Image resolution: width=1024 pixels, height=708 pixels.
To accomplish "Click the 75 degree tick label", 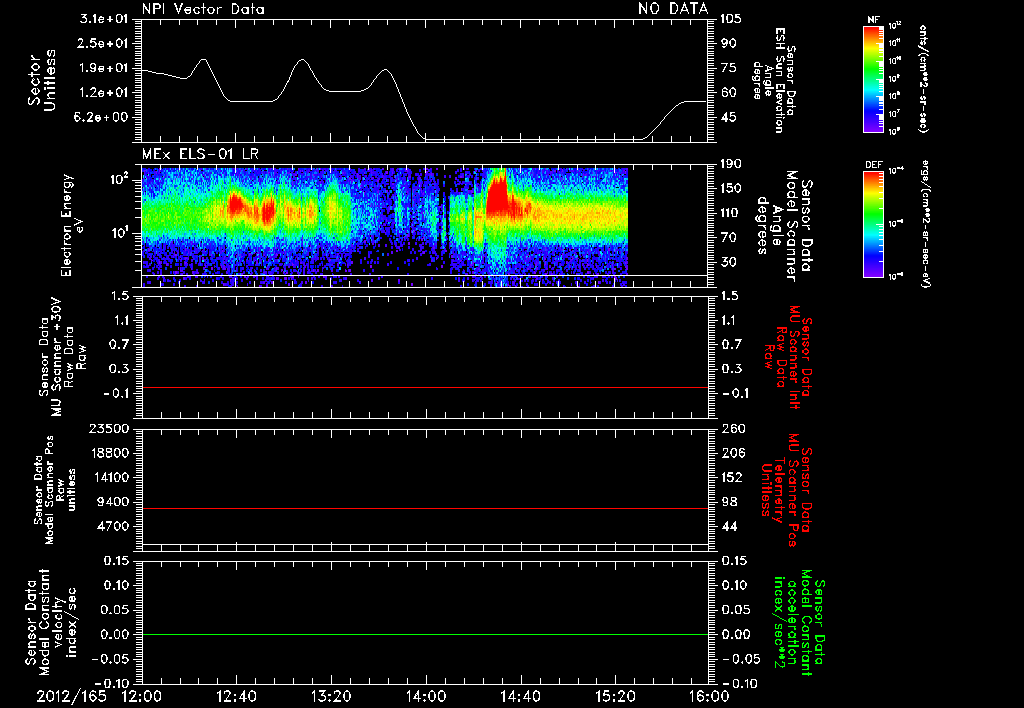I will tap(728, 68).
